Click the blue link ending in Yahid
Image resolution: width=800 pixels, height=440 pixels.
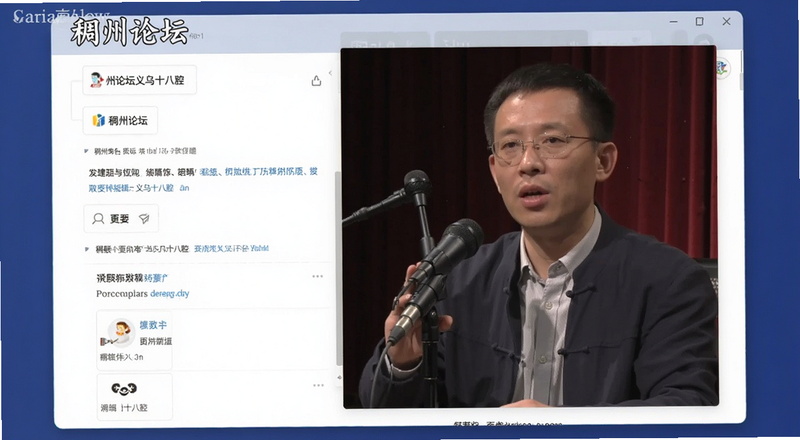point(231,249)
